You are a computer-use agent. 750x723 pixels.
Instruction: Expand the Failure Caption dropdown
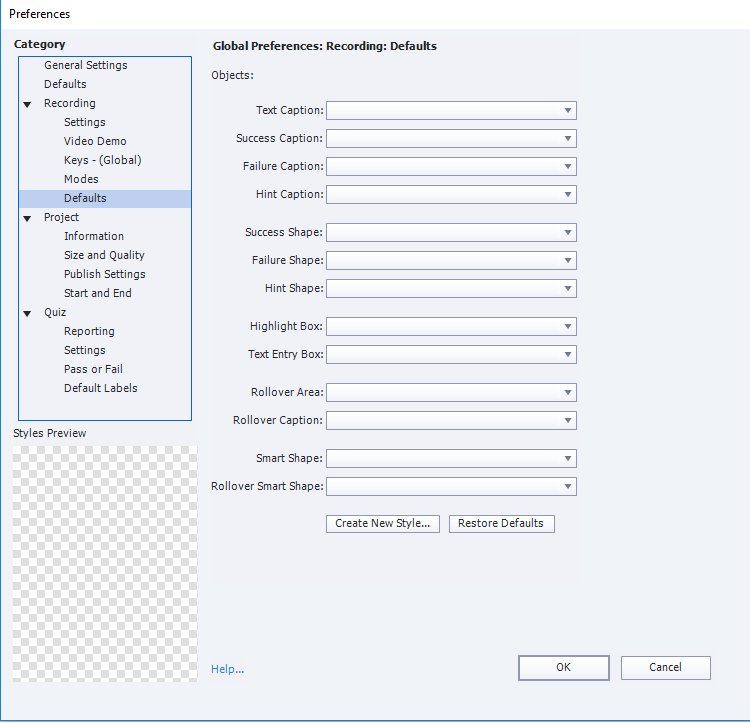[x=451, y=167]
